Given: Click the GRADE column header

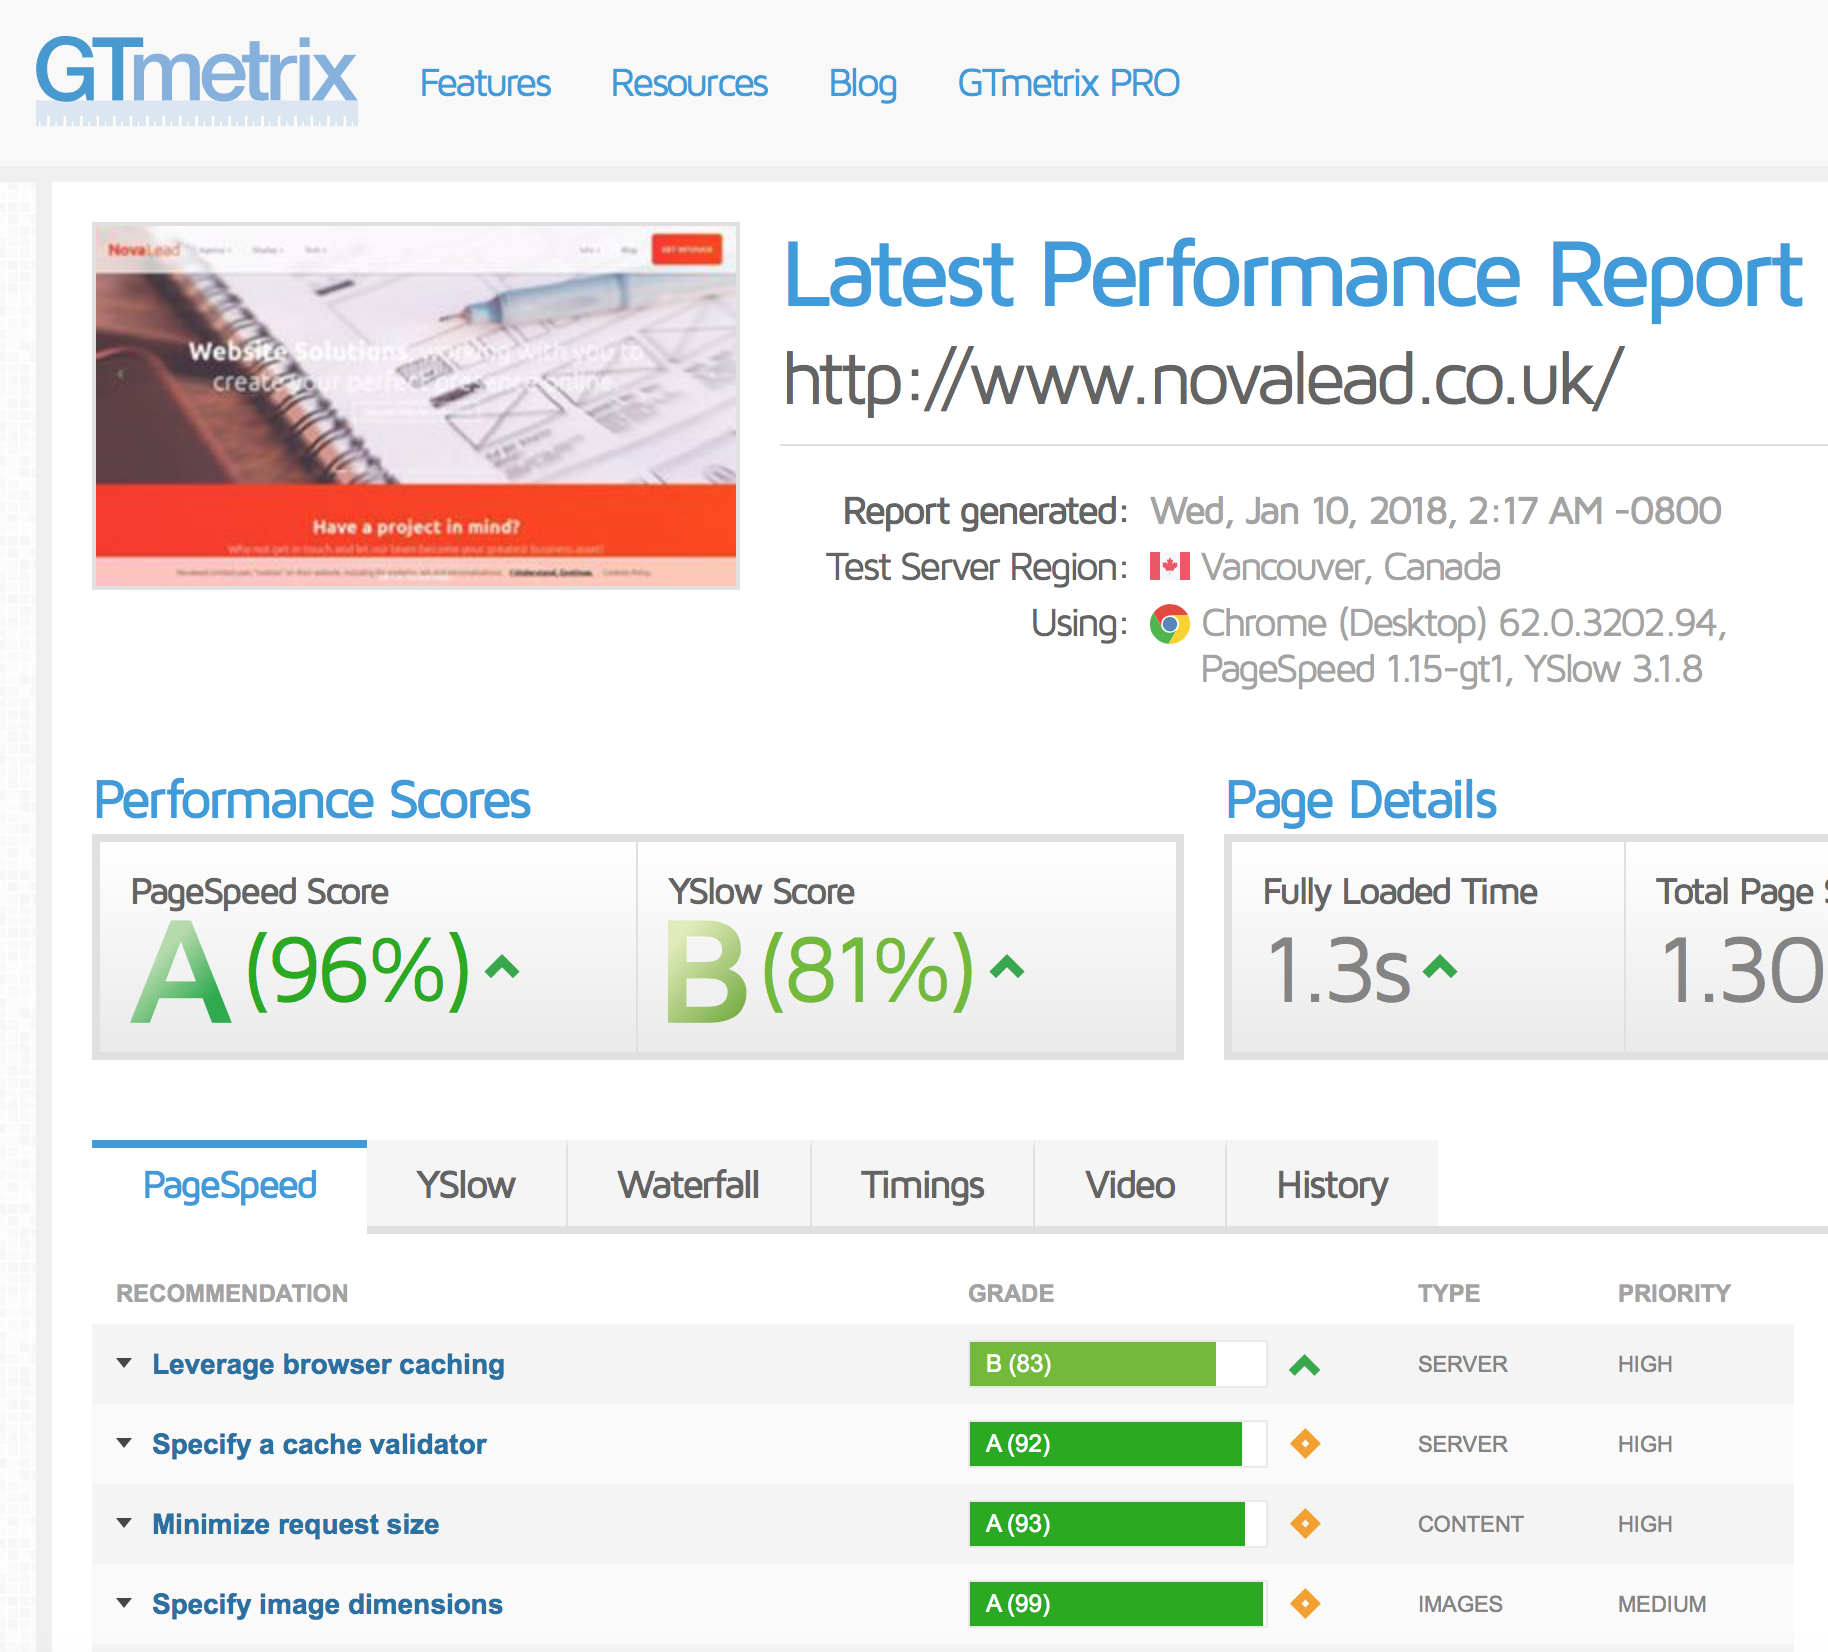Looking at the screenshot, I should click(x=1011, y=1293).
